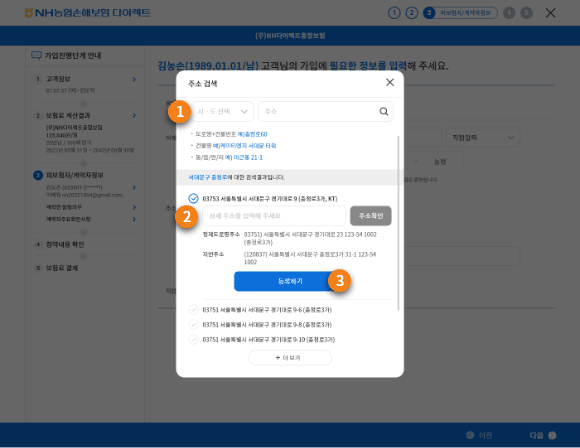Viewport: 580px width, 448px height.
Task: Click the address search input field
Action: (326, 111)
